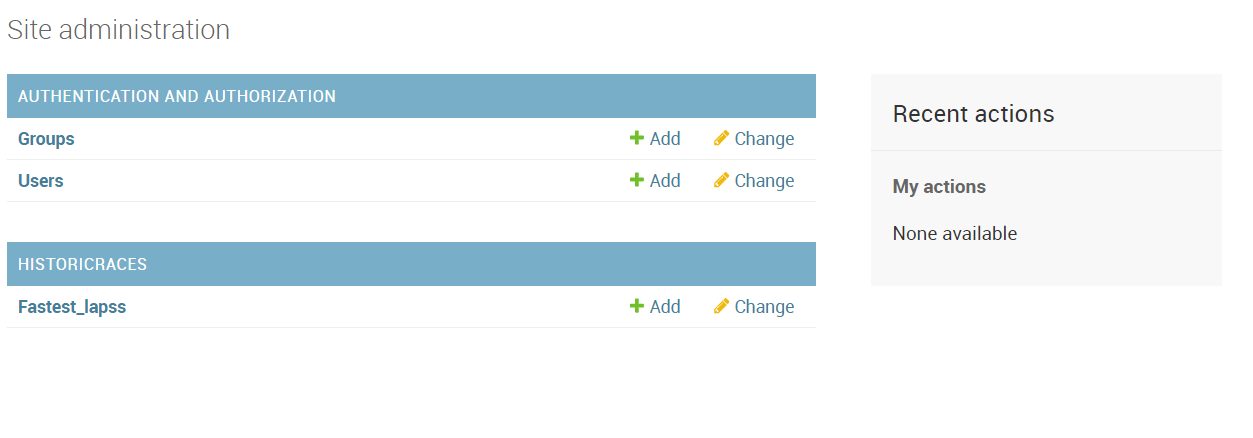
Task: Click the green plus icon for Groups
Action: tap(636, 138)
